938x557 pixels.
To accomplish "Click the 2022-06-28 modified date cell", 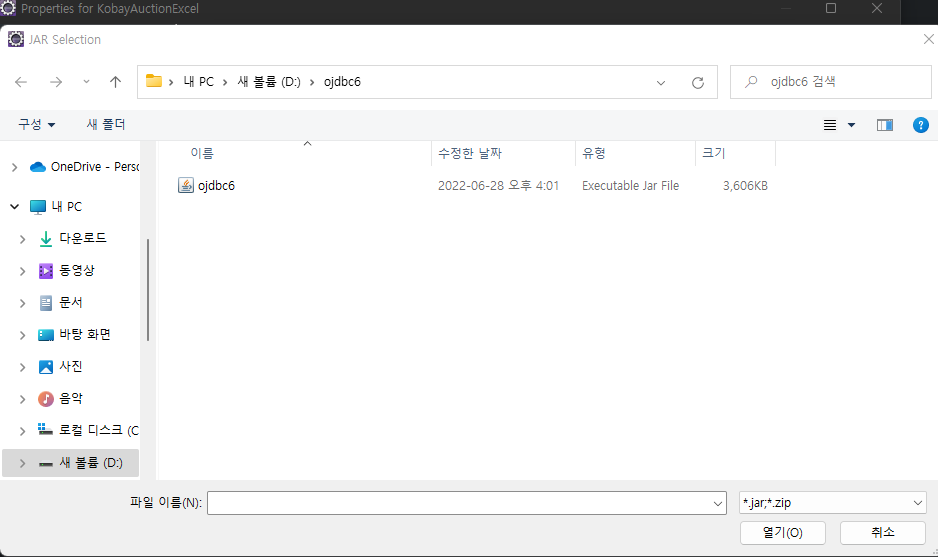I will (x=498, y=185).
